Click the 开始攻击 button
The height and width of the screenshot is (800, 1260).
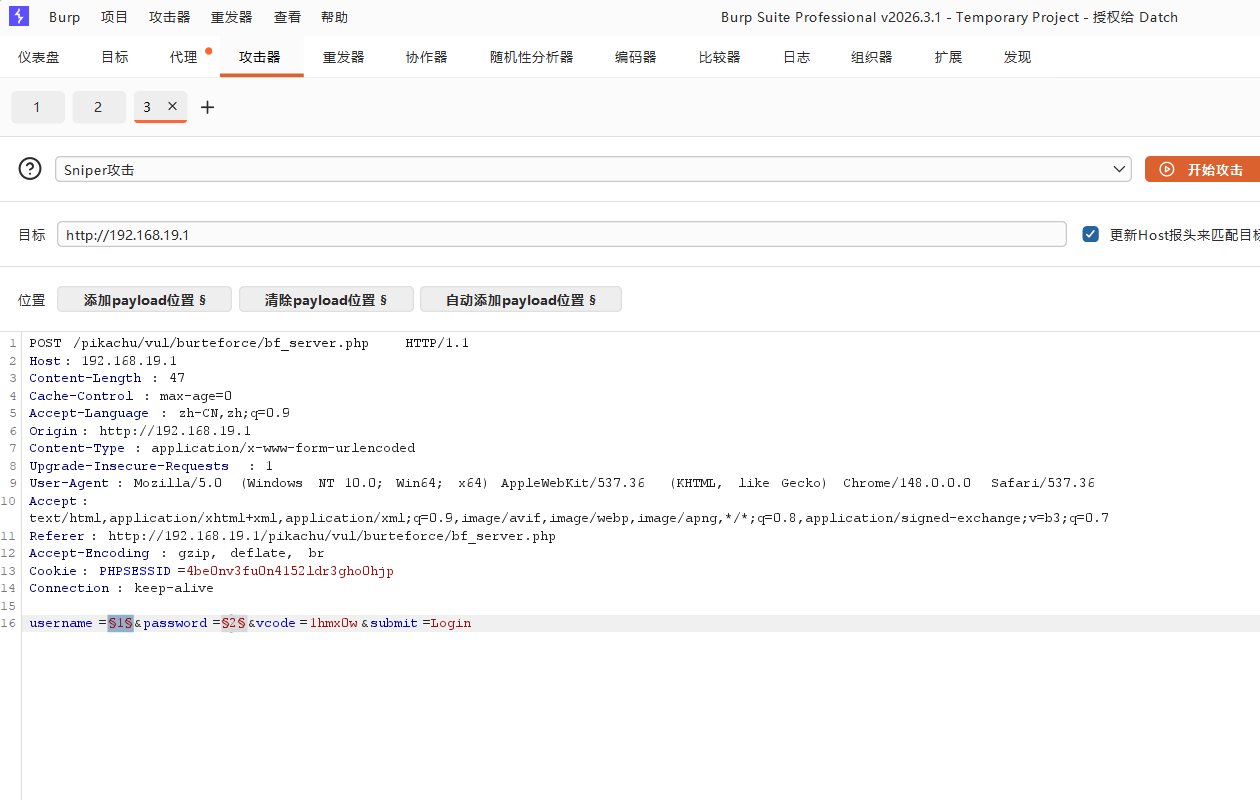(1202, 169)
